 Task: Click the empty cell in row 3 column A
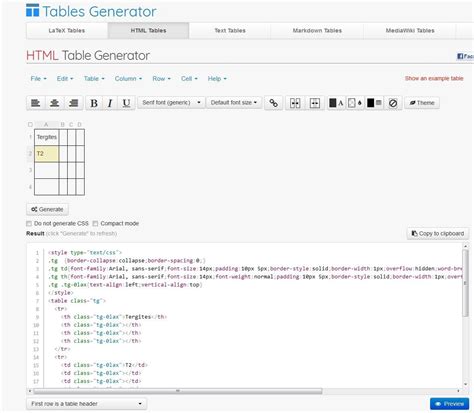47,170
